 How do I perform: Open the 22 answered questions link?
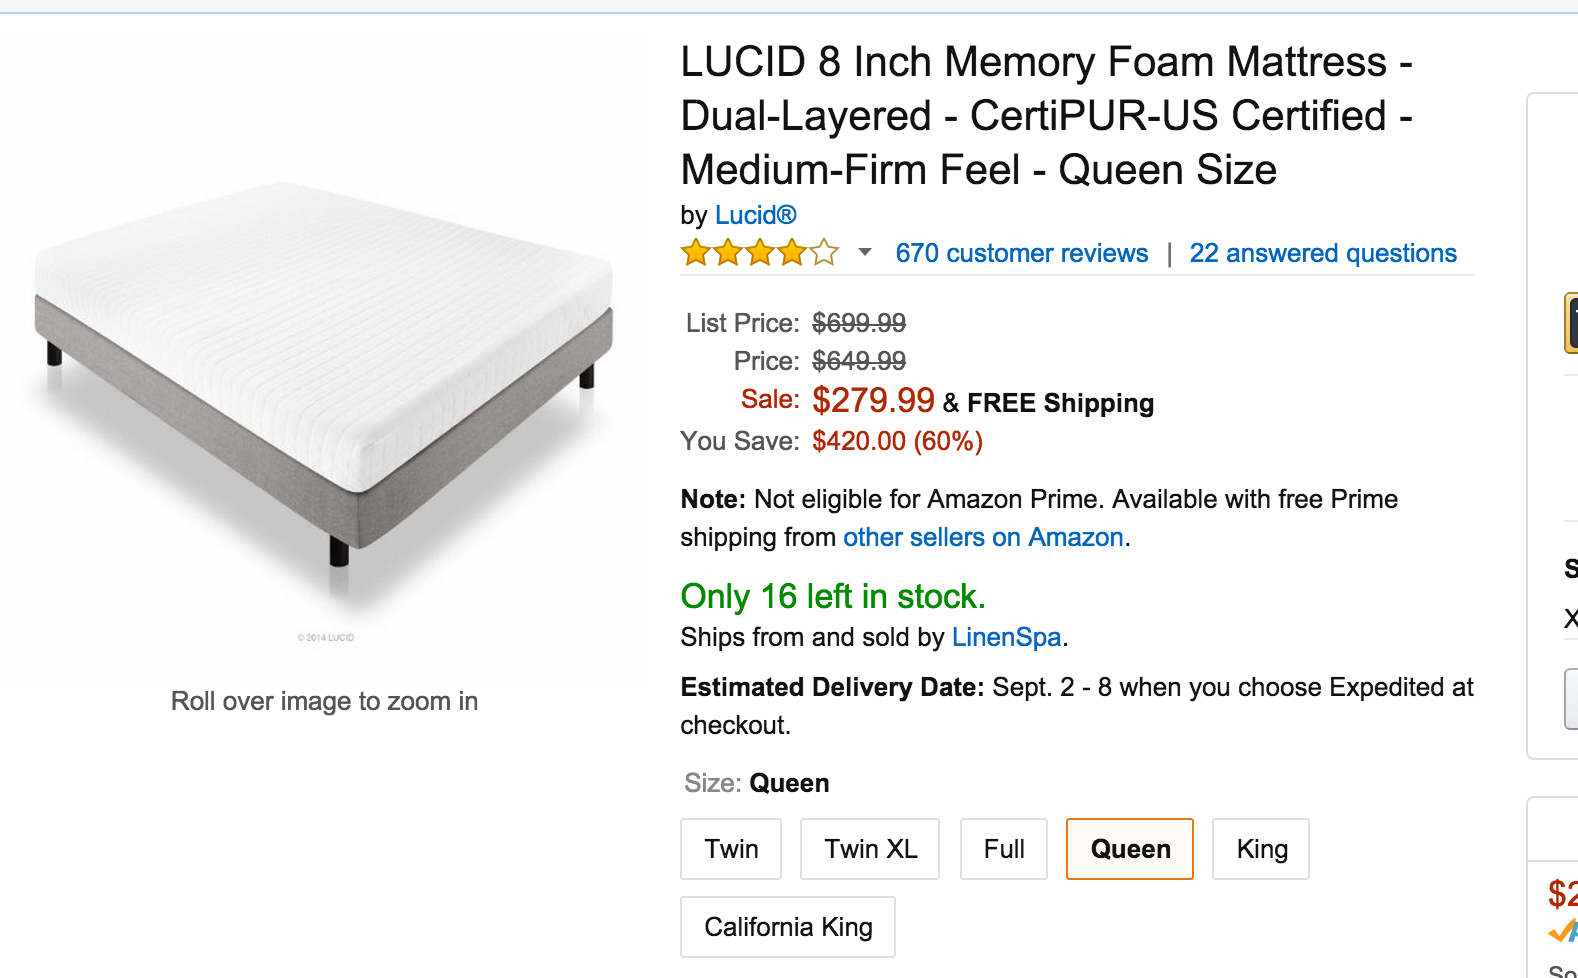(1322, 254)
